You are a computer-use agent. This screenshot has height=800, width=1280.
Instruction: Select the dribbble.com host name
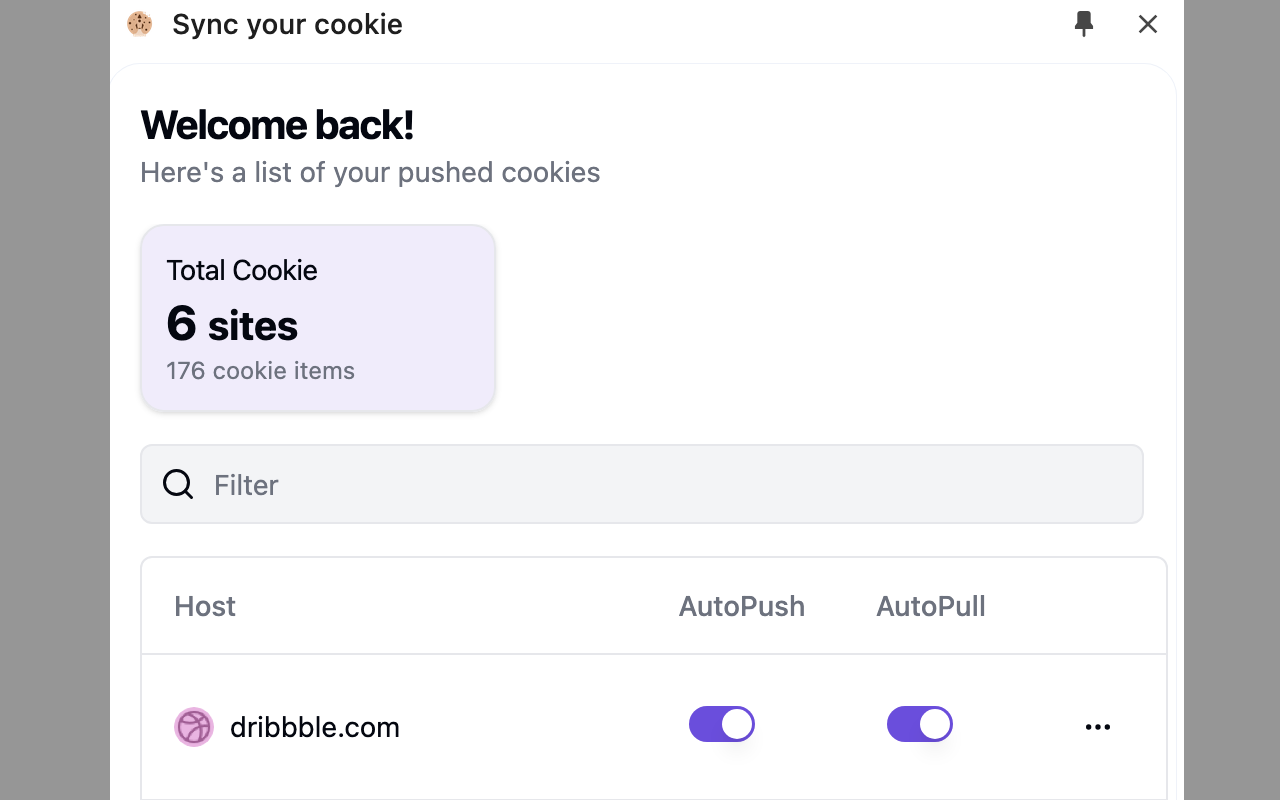click(x=315, y=727)
